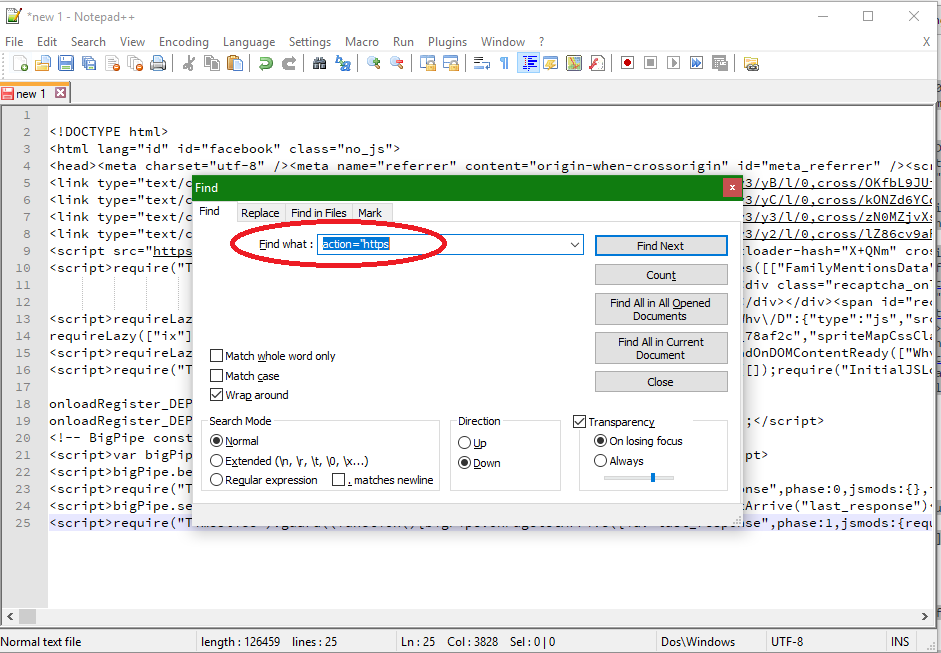Uncheck the Wrap around checkbox
The image size is (941, 653).
click(216, 395)
